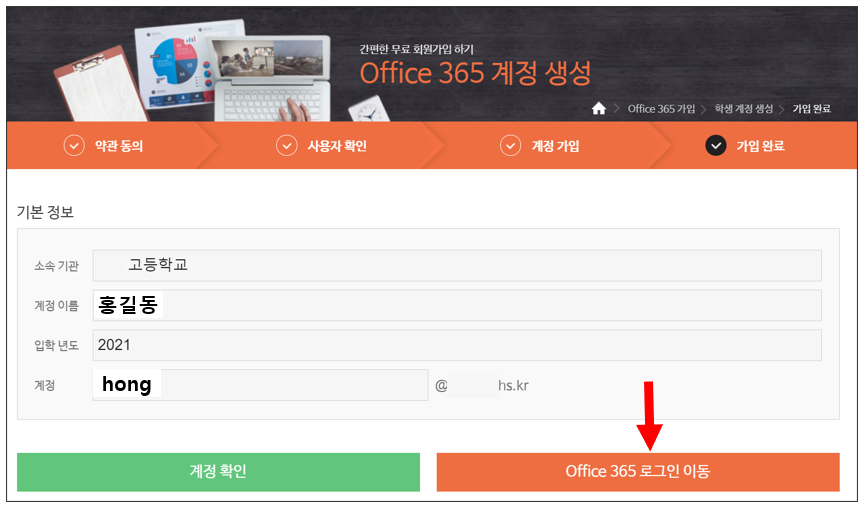The image size is (863, 508).
Task: Click the 계정 이름 label
Action: coord(56,305)
